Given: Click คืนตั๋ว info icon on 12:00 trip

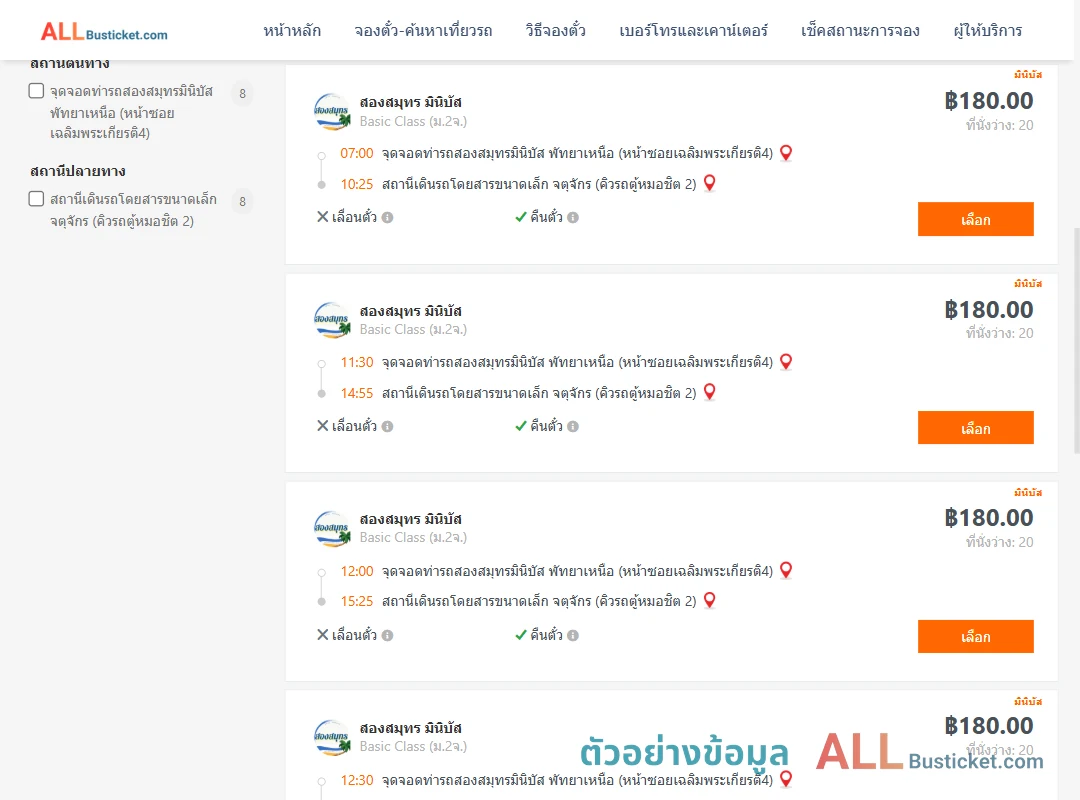Looking at the screenshot, I should coord(573,635).
